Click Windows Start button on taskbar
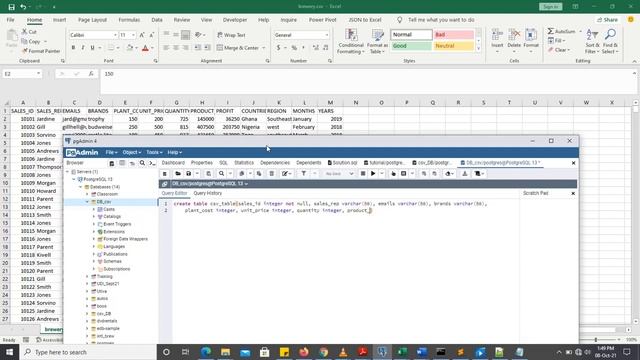The height and width of the screenshot is (360, 640). (9, 352)
